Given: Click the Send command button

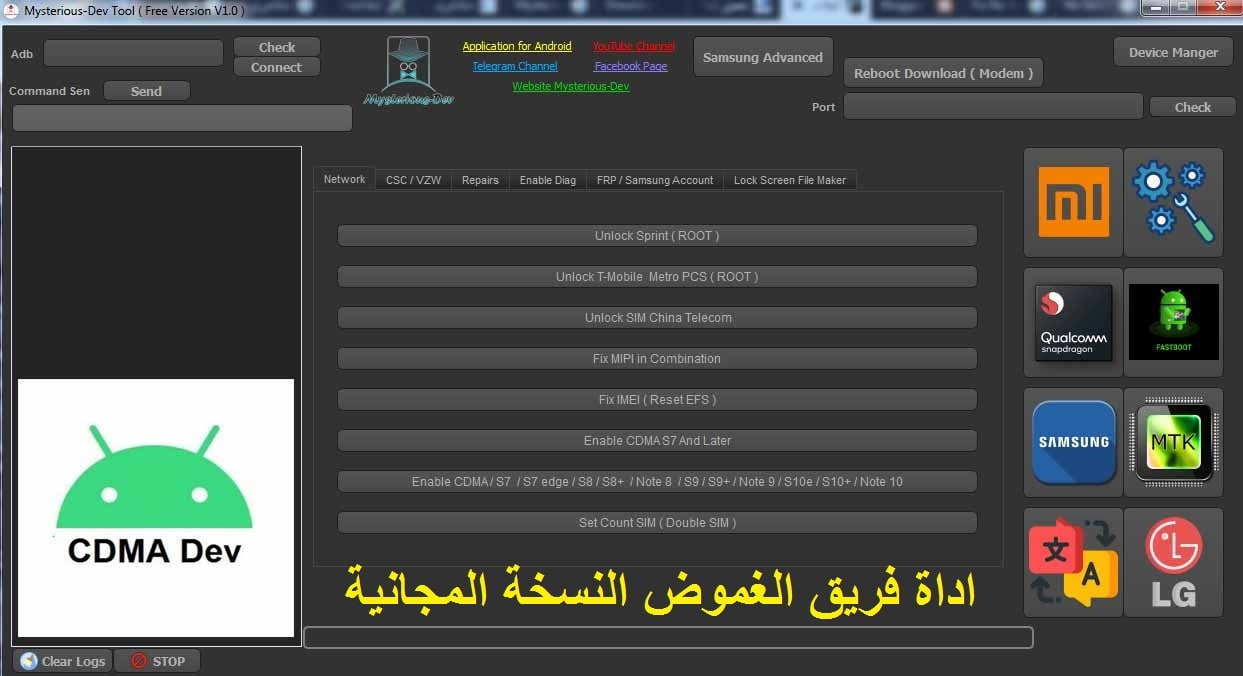Looking at the screenshot, I should click(x=146, y=91).
